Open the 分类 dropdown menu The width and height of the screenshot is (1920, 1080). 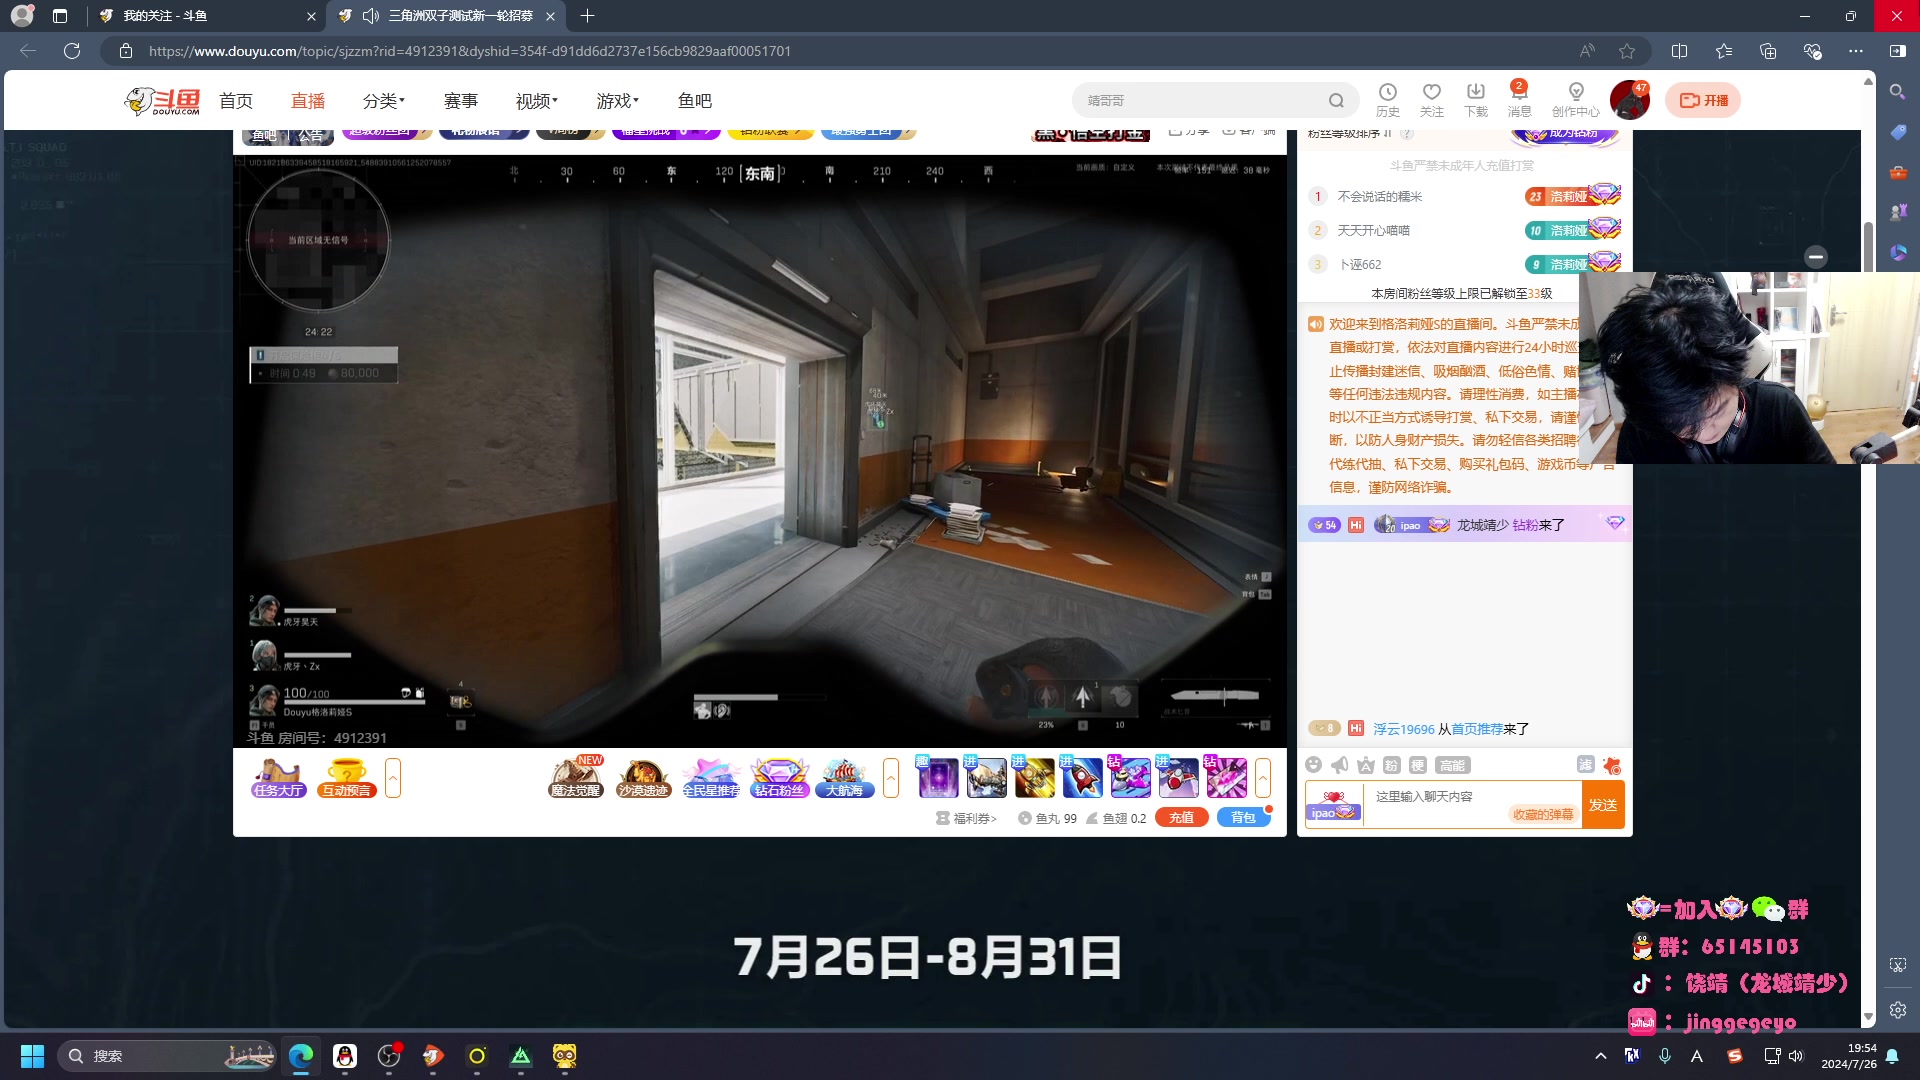tap(383, 101)
